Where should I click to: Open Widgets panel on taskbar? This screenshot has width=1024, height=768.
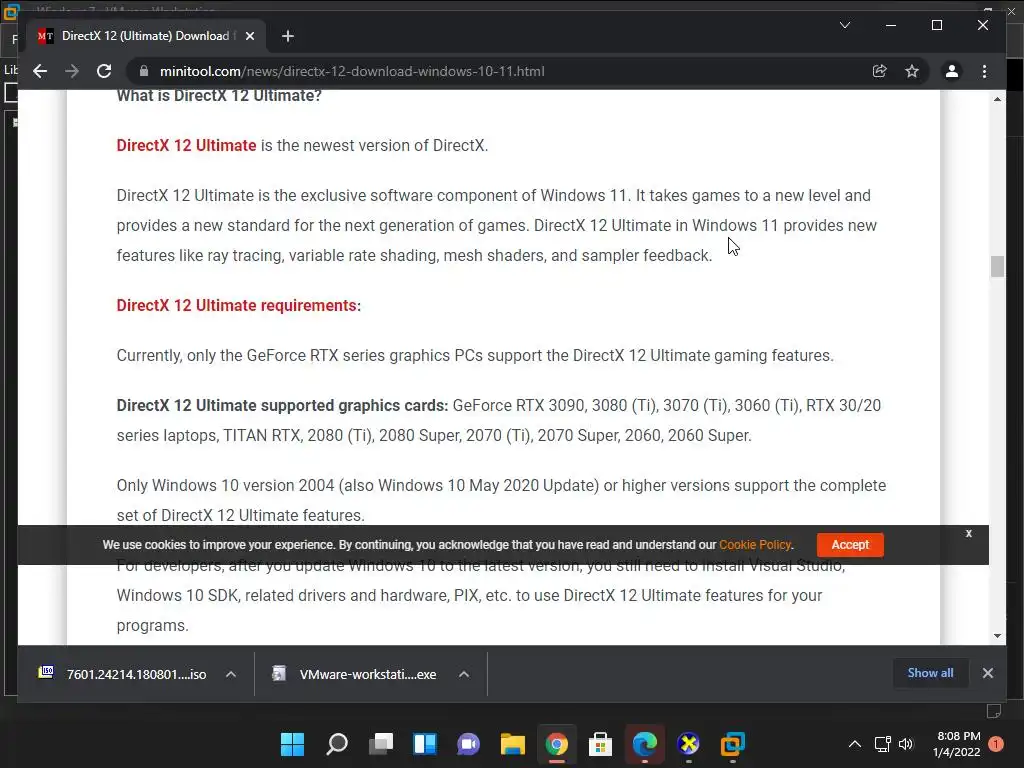tap(424, 744)
